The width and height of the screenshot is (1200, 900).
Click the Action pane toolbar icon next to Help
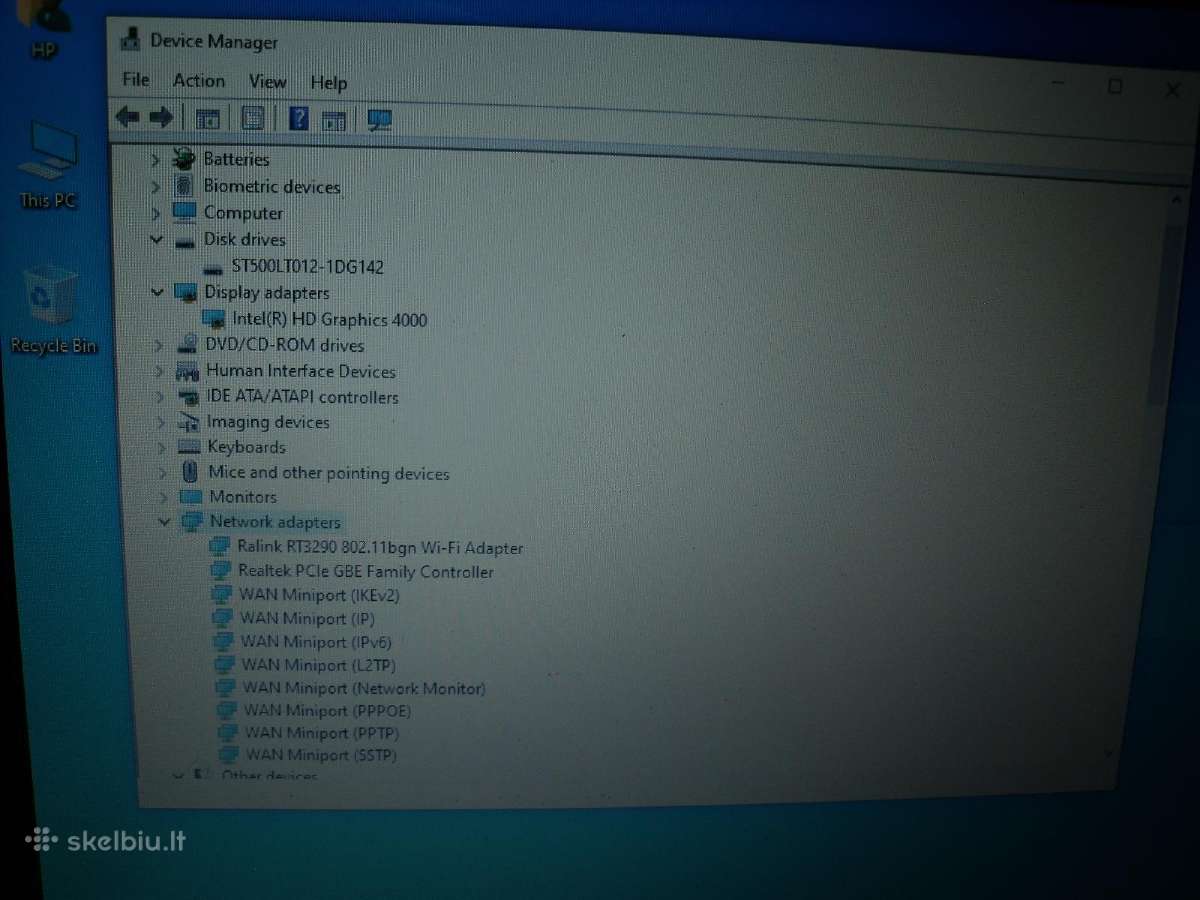[x=334, y=120]
